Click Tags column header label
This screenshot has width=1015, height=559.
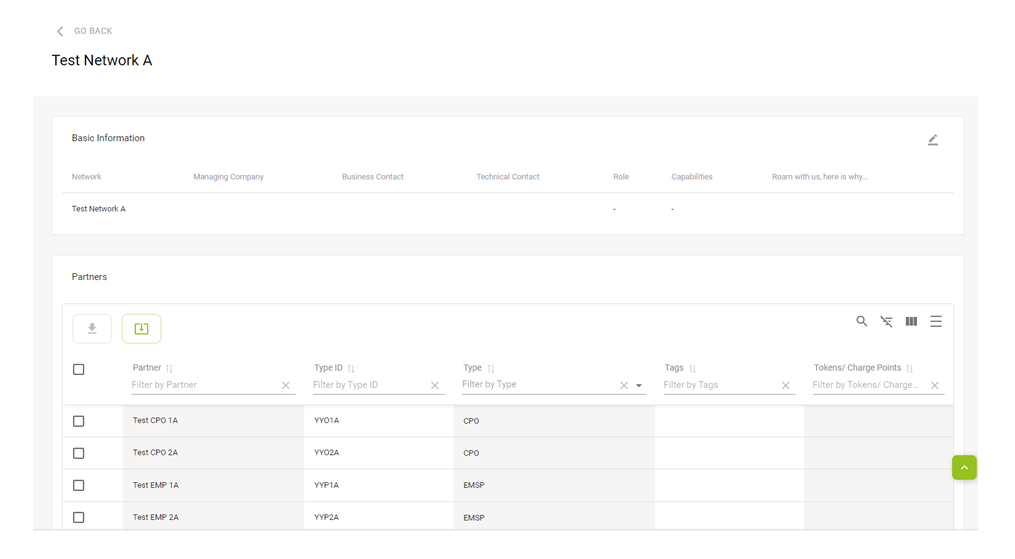[x=674, y=367]
